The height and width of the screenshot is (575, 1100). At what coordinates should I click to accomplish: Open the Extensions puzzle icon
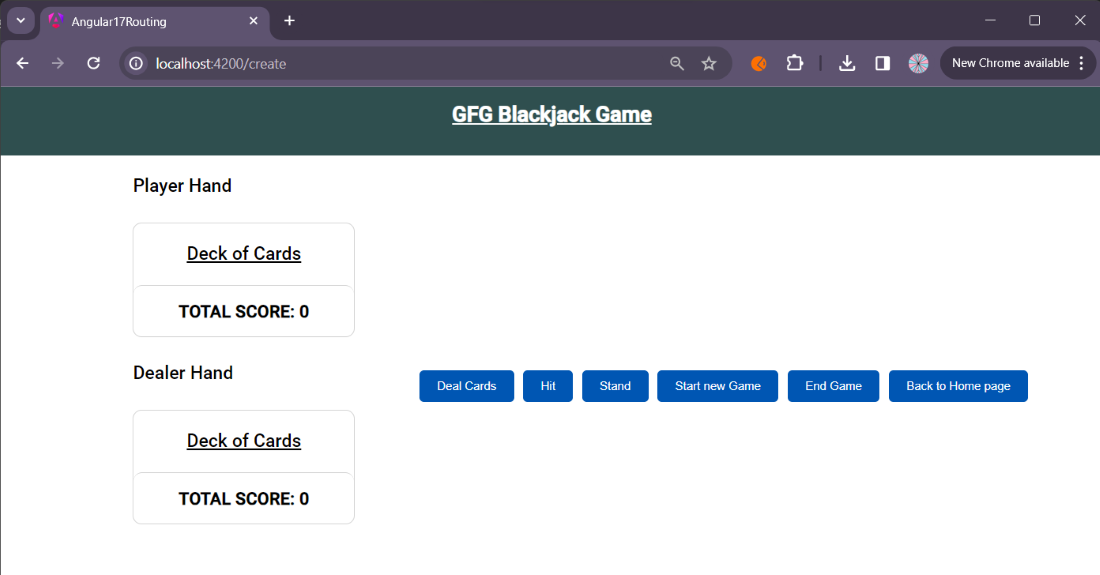pyautogui.click(x=794, y=63)
